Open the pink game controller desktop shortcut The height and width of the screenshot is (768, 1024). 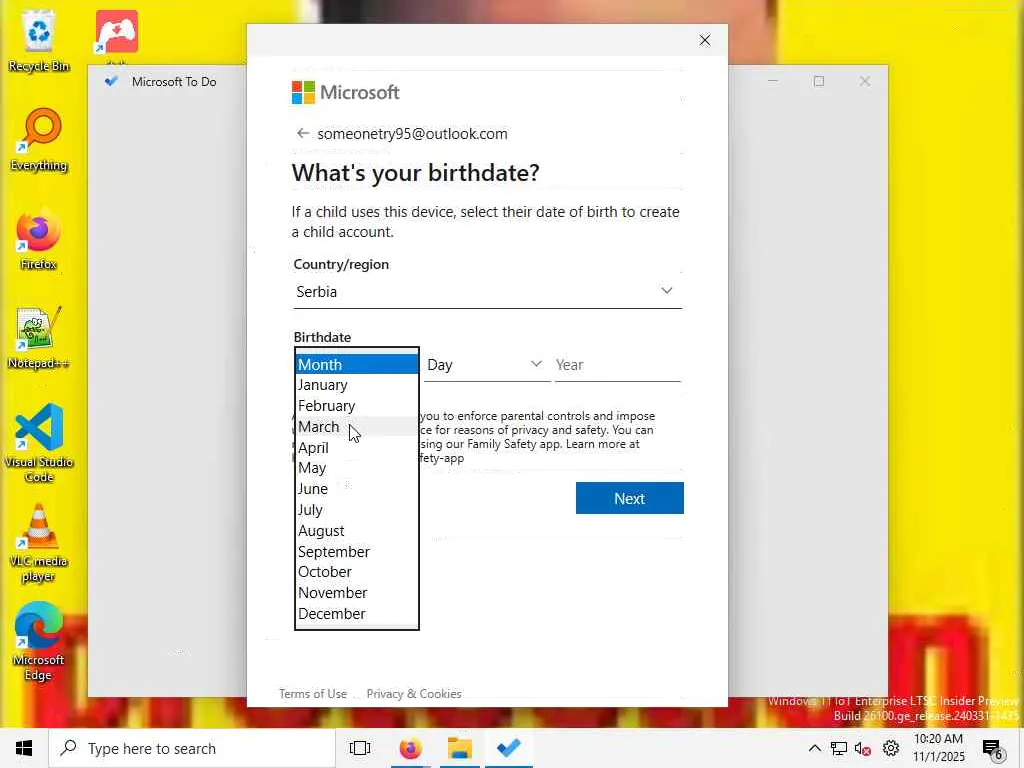[116, 32]
